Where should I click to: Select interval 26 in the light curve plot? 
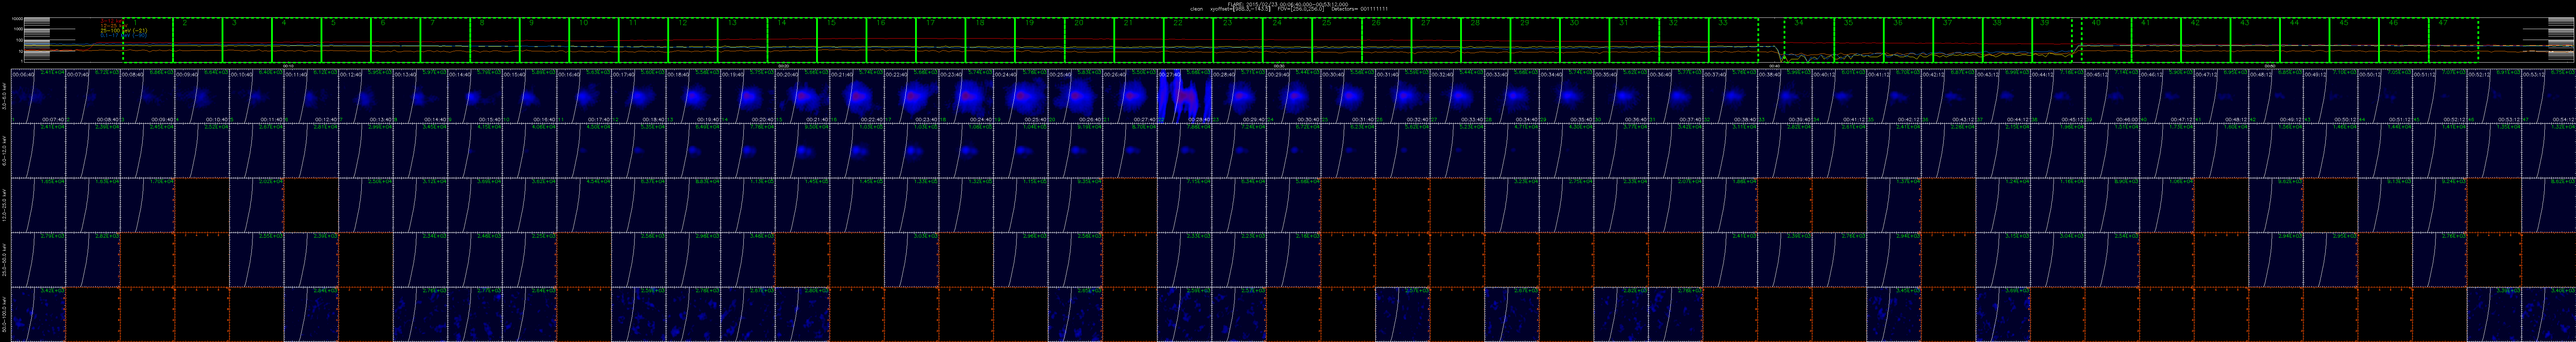point(1387,40)
